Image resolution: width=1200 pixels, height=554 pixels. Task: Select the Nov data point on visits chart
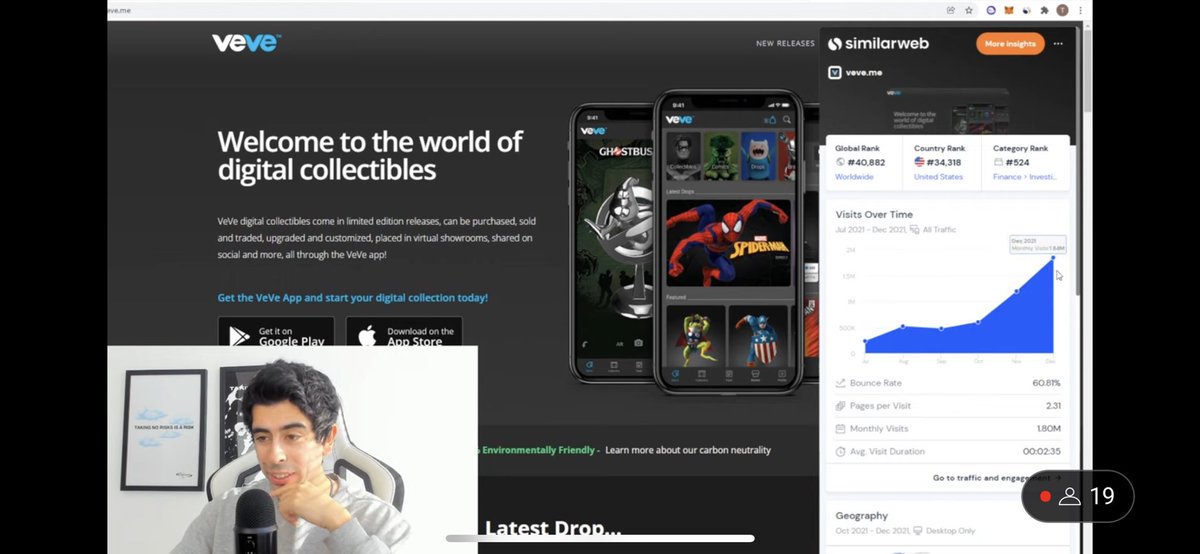[x=1016, y=291]
